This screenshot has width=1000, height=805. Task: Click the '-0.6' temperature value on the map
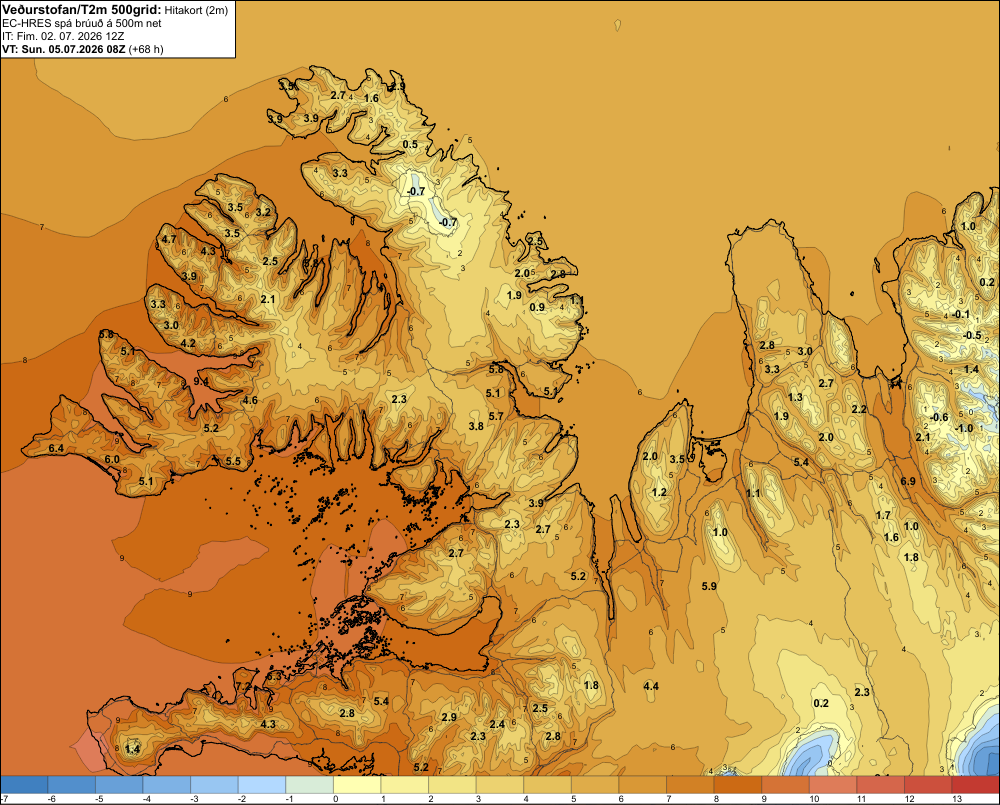939,417
